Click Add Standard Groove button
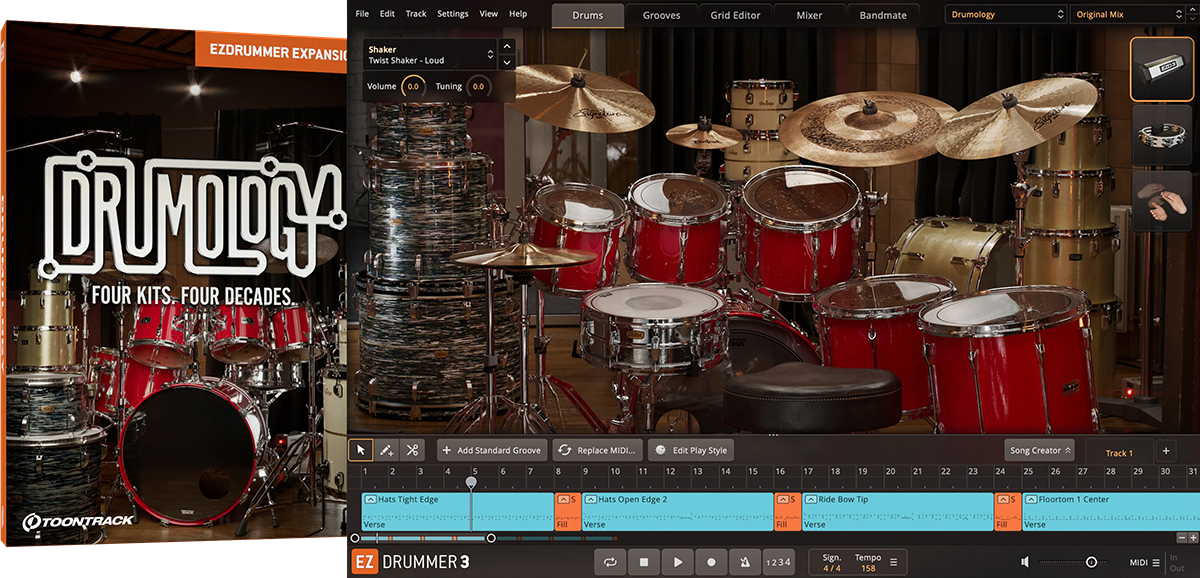Image resolution: width=1200 pixels, height=578 pixels. point(494,451)
